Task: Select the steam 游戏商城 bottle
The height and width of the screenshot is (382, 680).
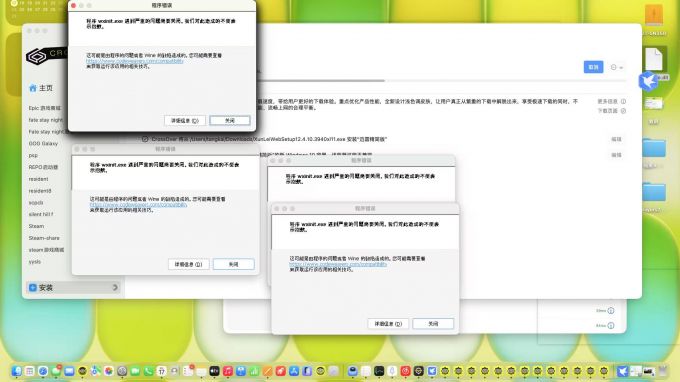Action: coord(46,250)
